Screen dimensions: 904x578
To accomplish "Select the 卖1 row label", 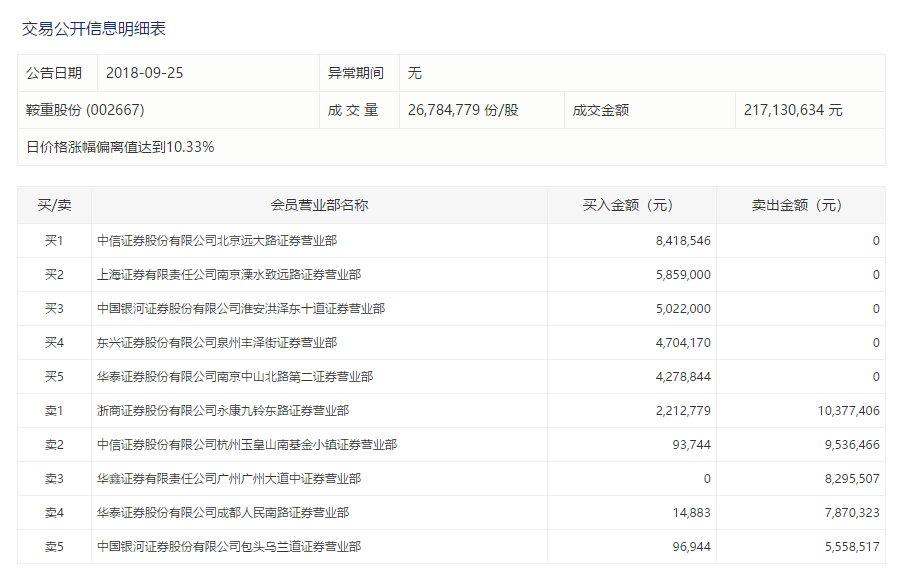I will coord(54,411).
